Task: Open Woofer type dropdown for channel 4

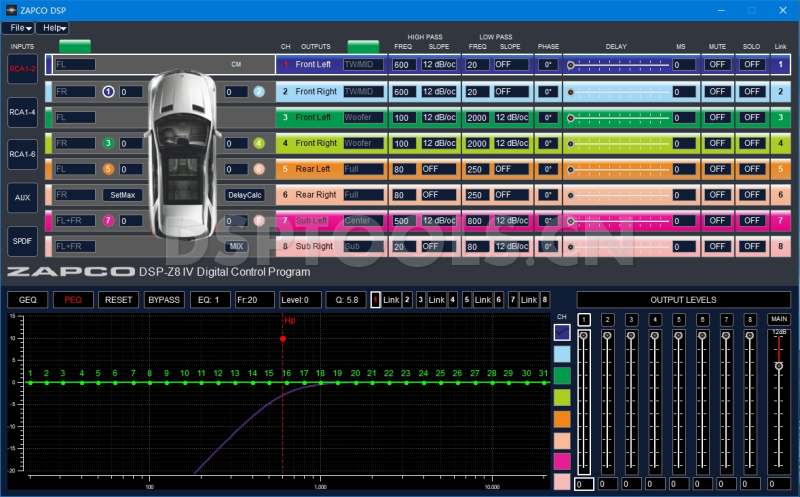Action: [363, 143]
